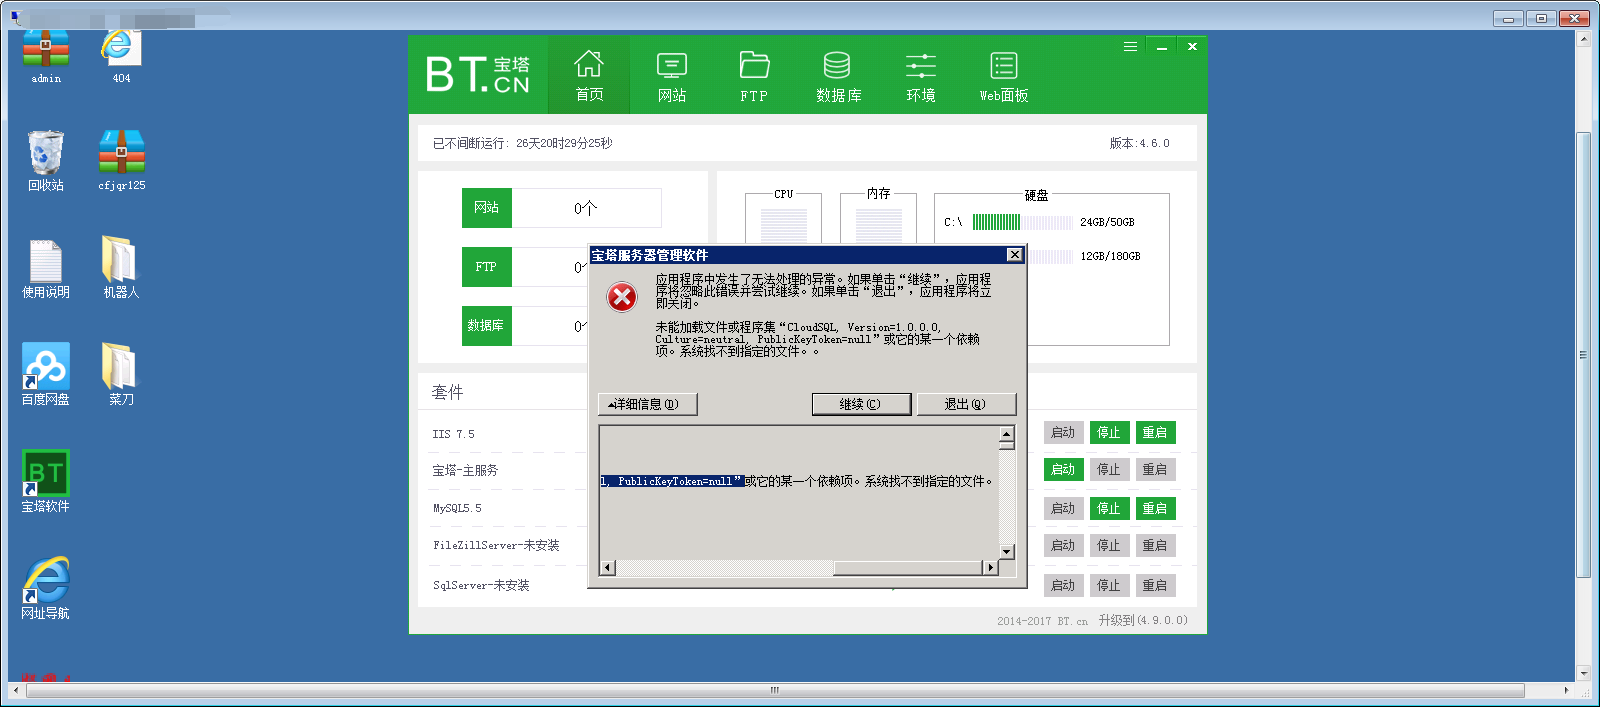Image resolution: width=1600 pixels, height=707 pixels.
Task: Click the 继续 continue button
Action: tap(861, 404)
